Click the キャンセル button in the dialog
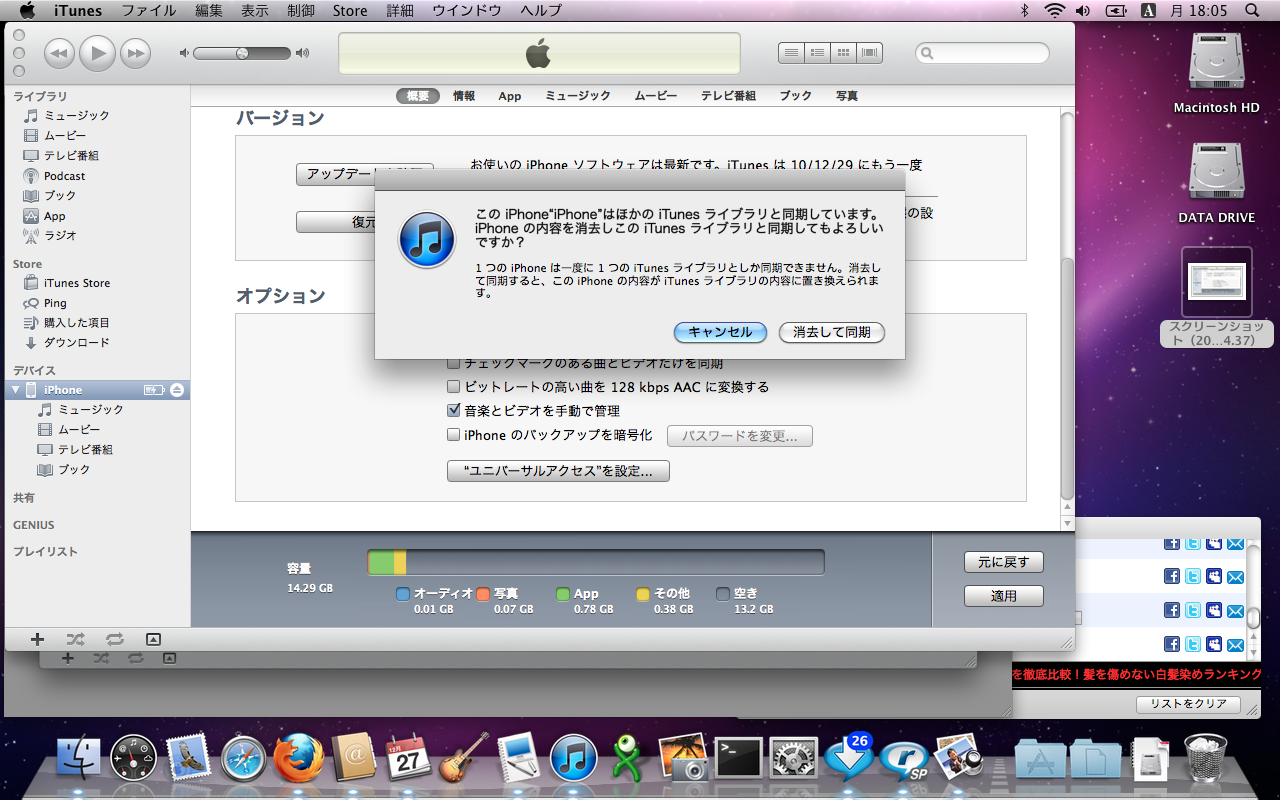The image size is (1280, 800). click(720, 332)
